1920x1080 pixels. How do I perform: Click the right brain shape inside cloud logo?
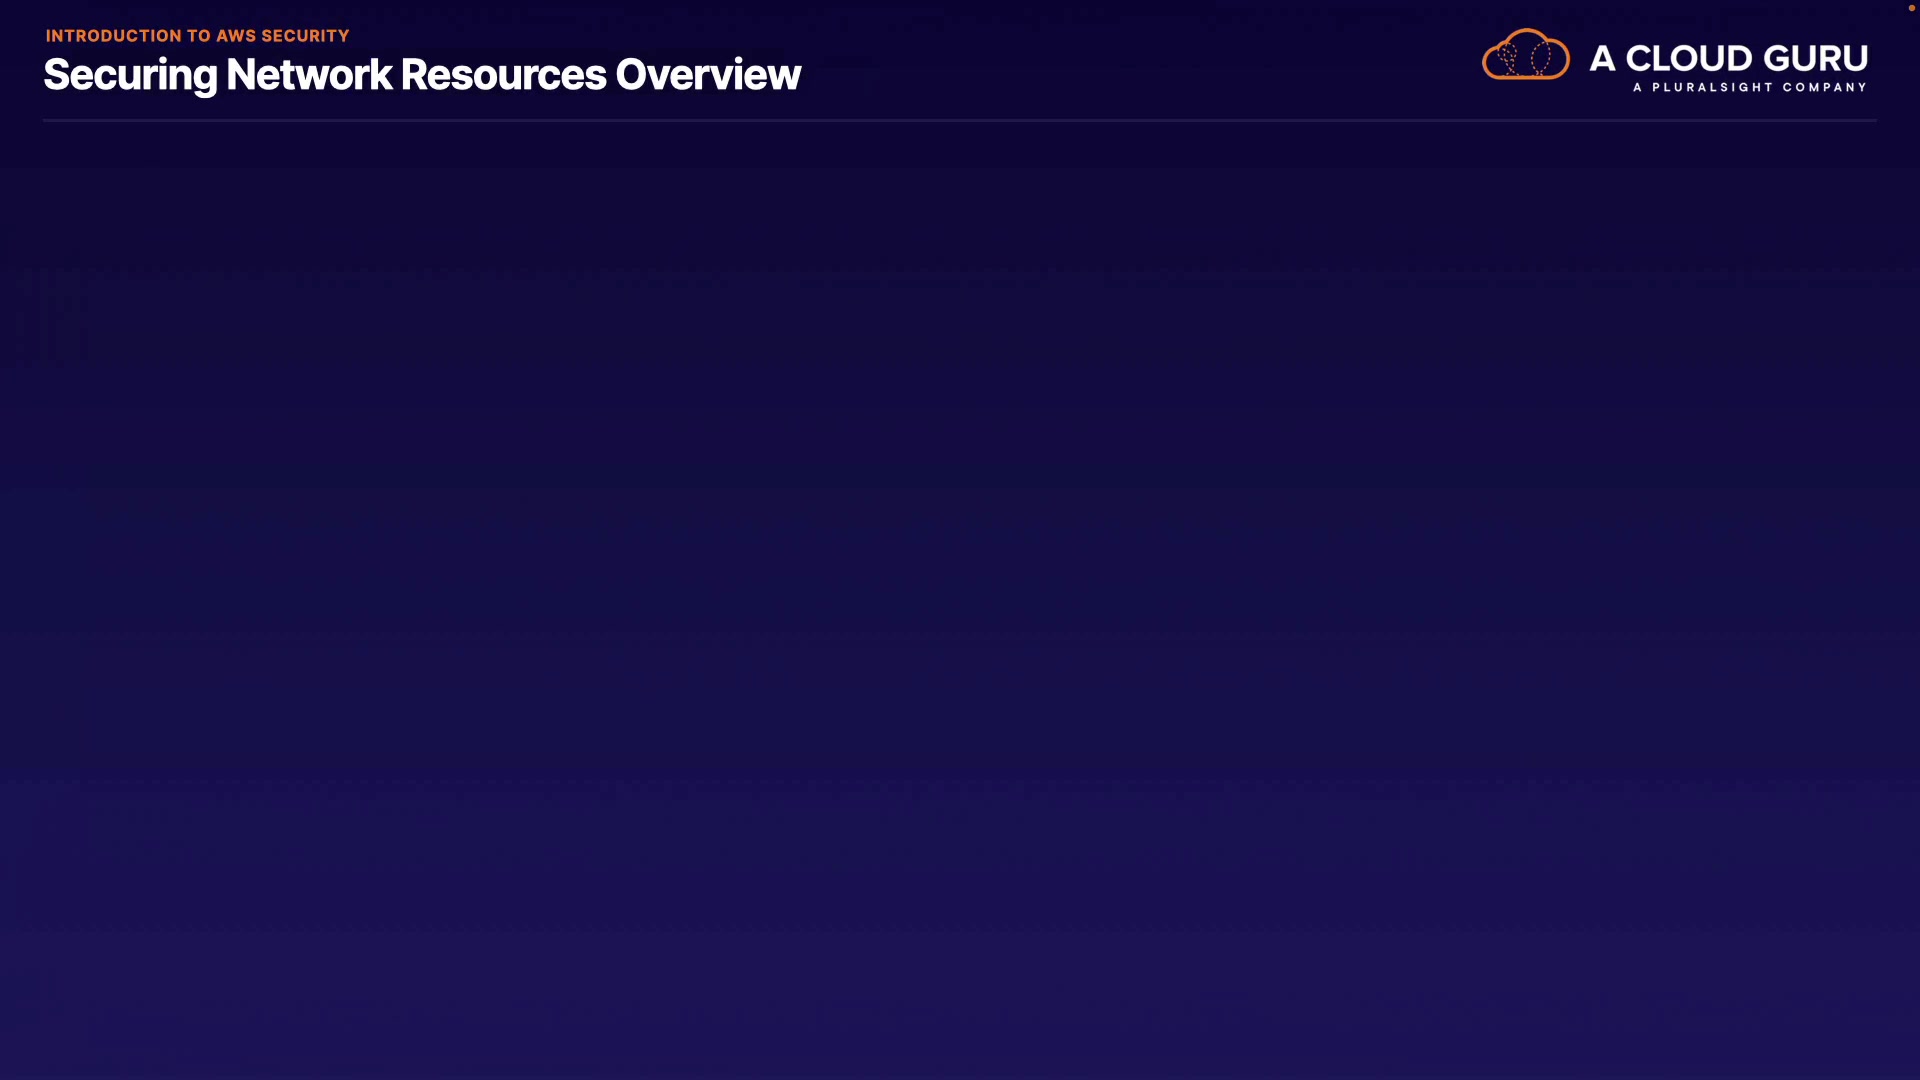pyautogui.click(x=1541, y=59)
